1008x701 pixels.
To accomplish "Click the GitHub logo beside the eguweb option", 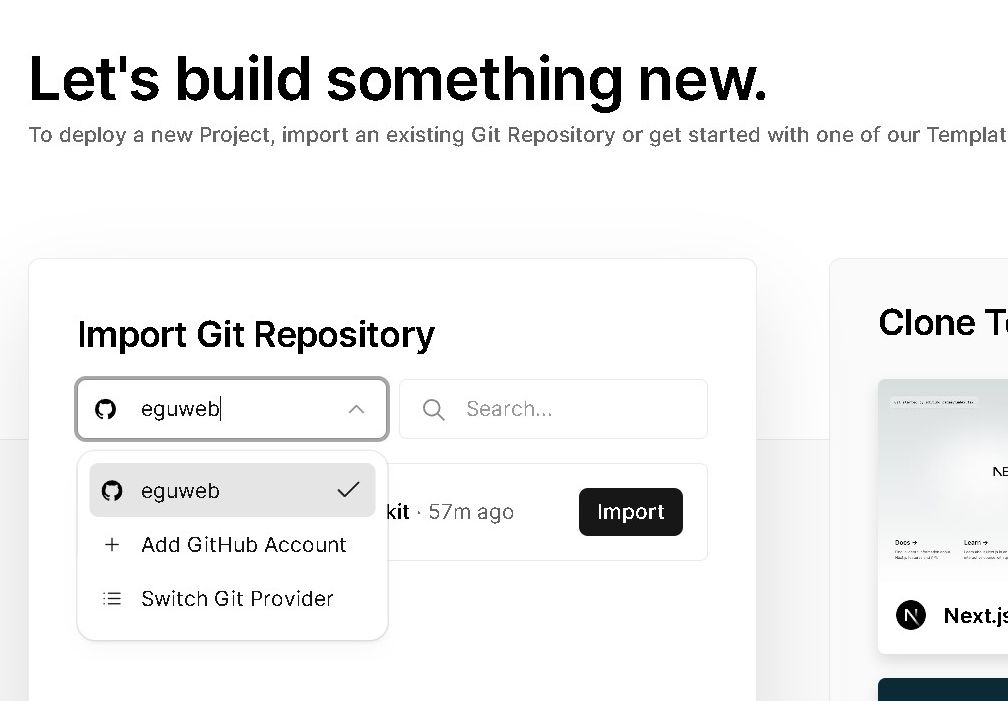I will coord(112,491).
